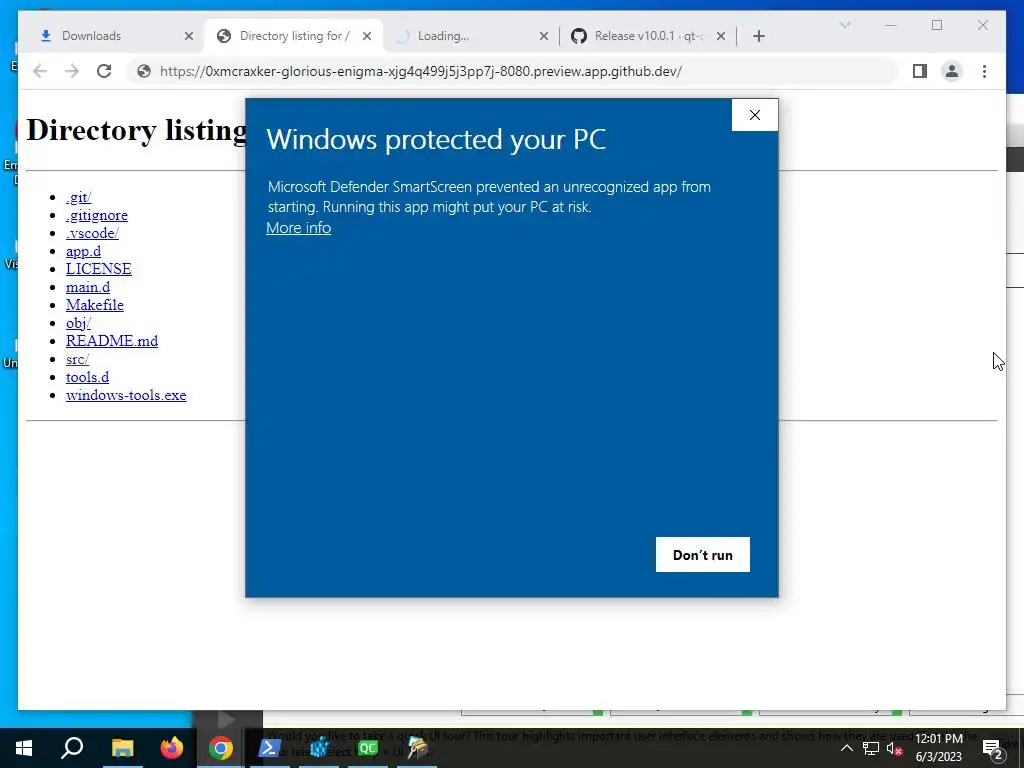Open the .gitignore file link
The width and height of the screenshot is (1024, 768).
click(x=97, y=216)
